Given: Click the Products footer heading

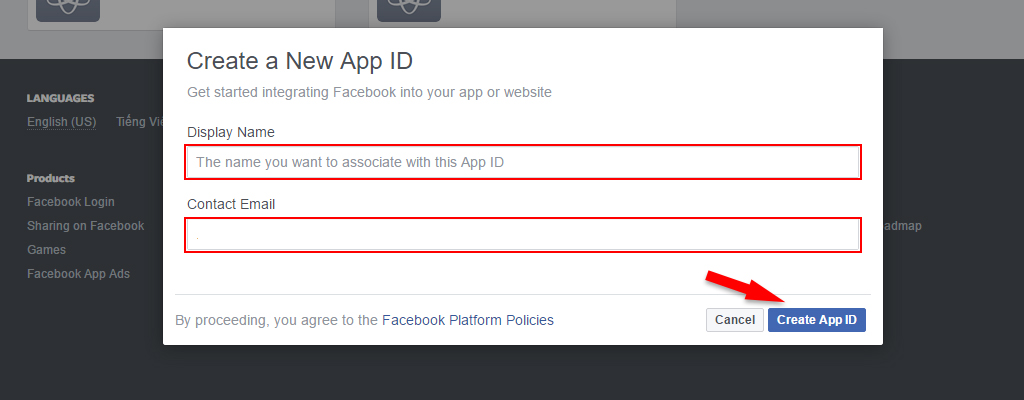Looking at the screenshot, I should click(51, 178).
